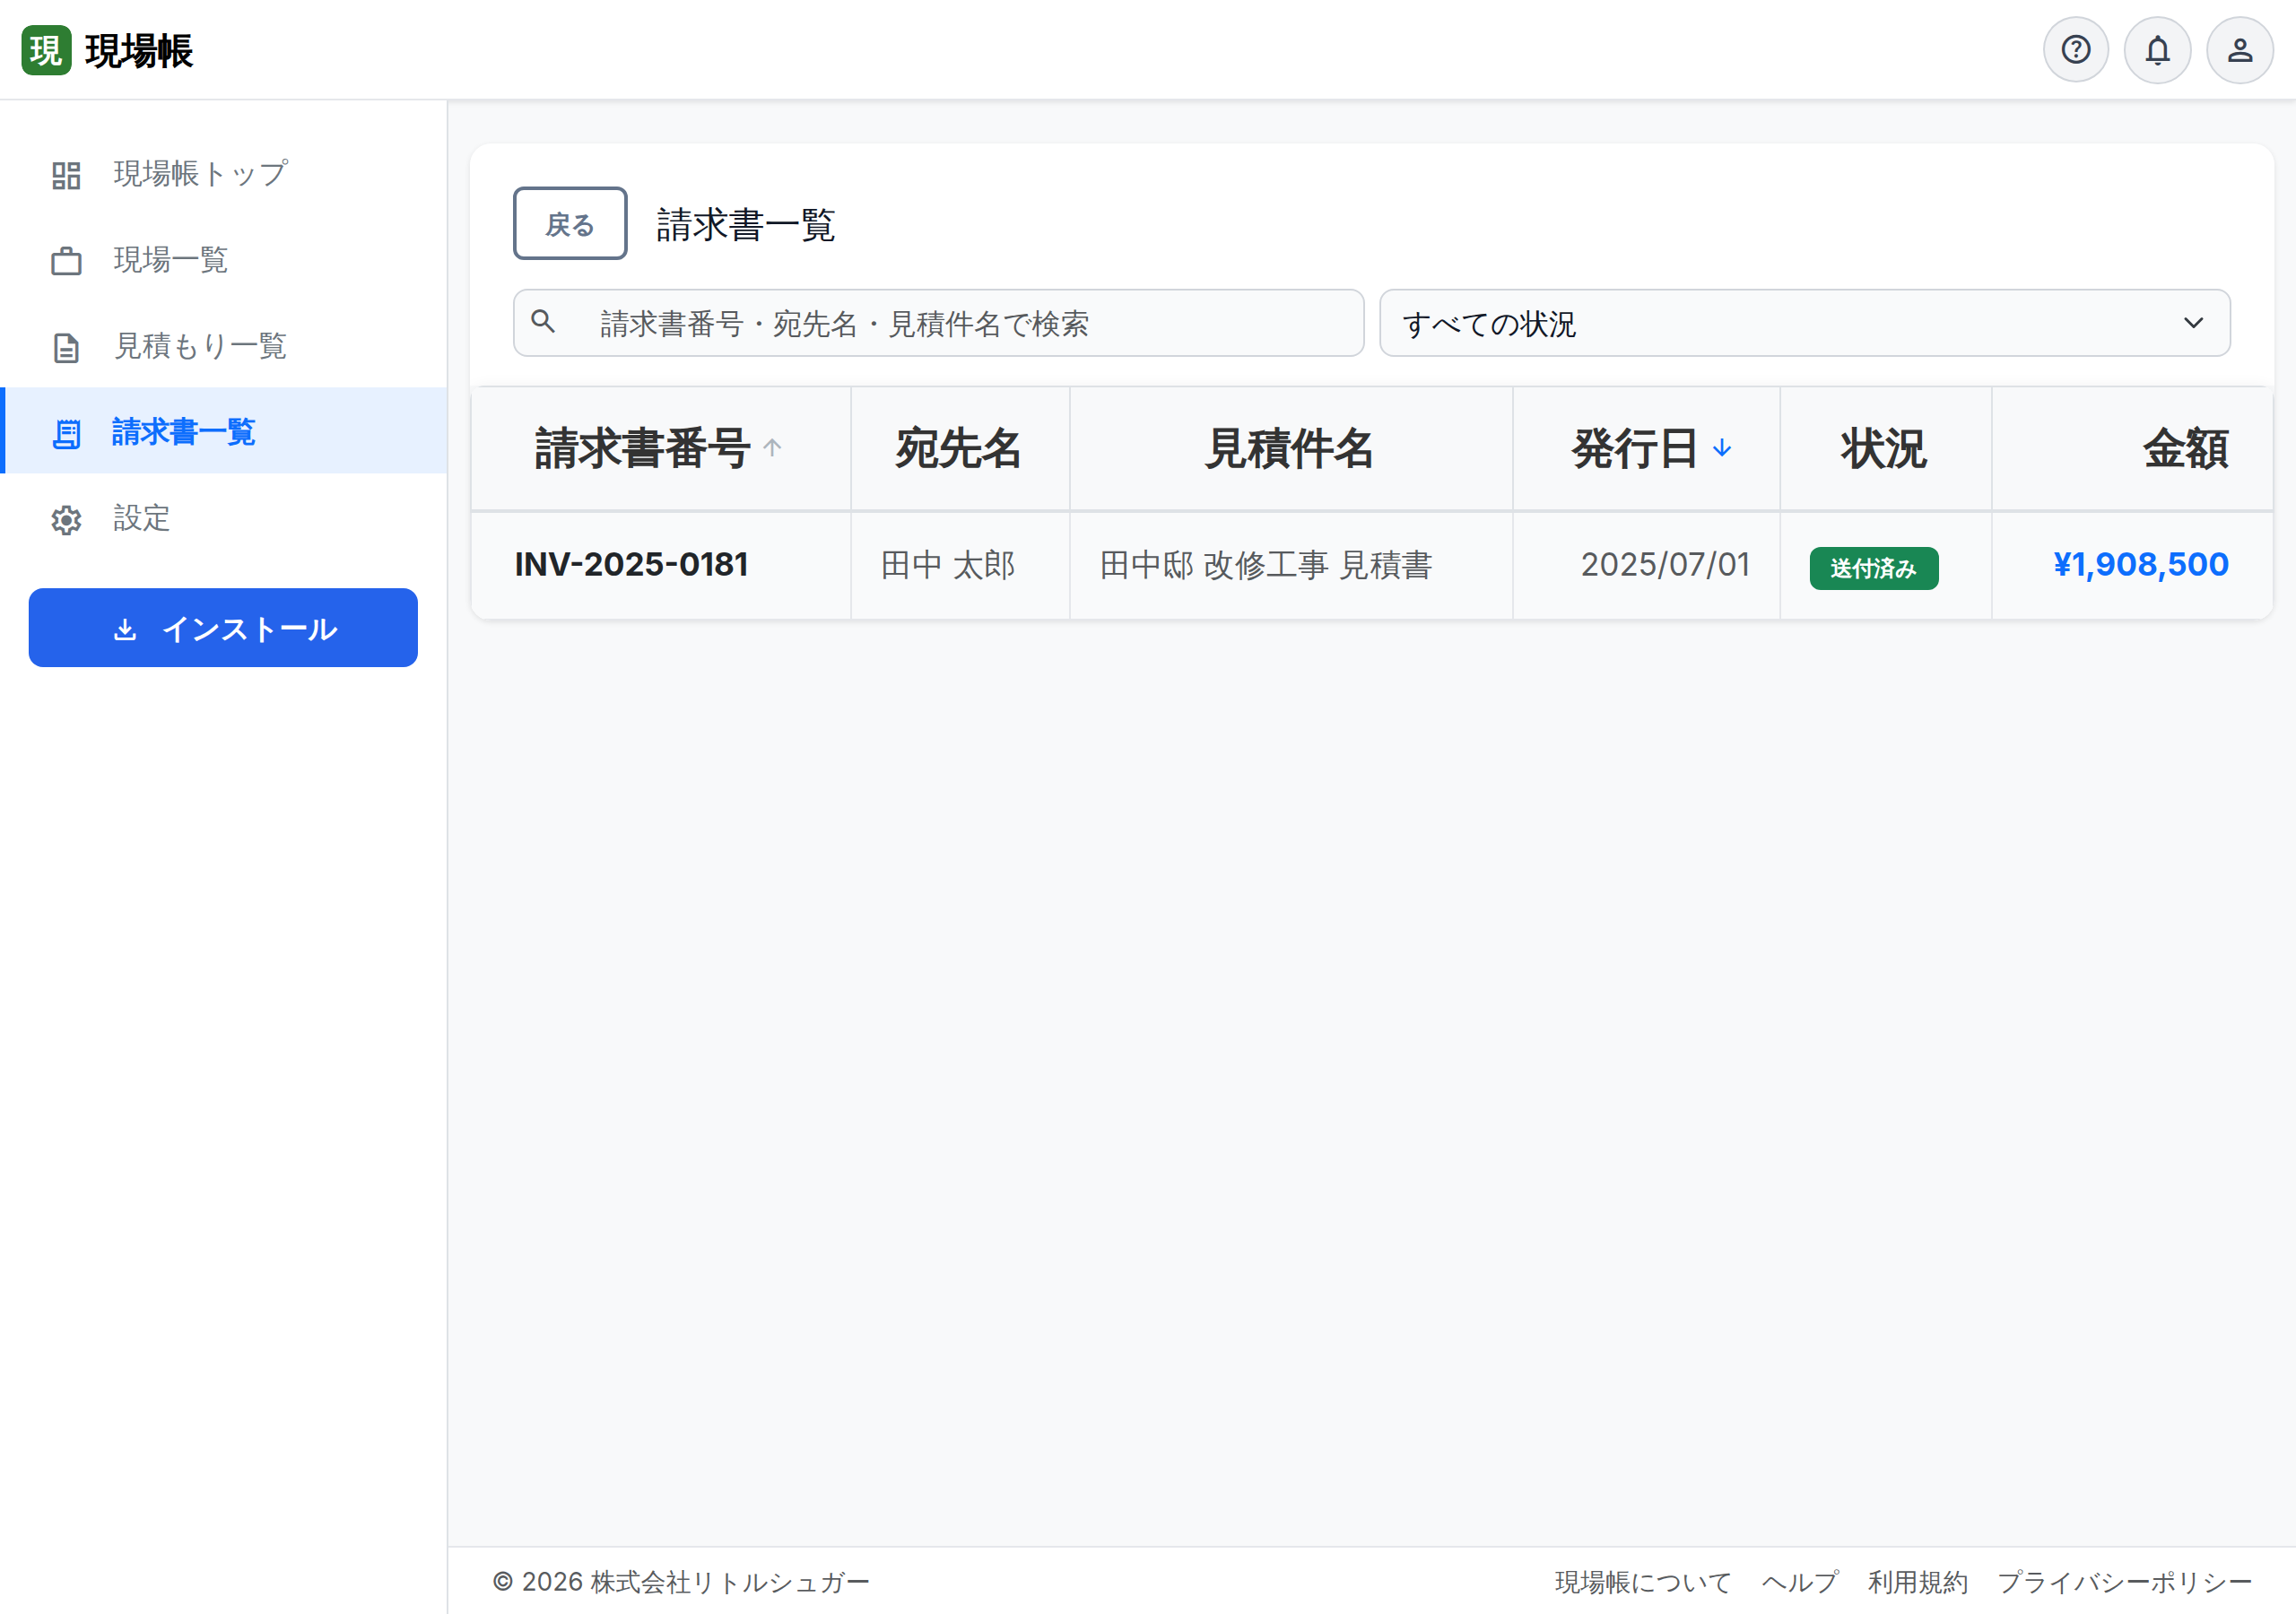Sort by 宛先名 column header

pyautogui.click(x=960, y=448)
